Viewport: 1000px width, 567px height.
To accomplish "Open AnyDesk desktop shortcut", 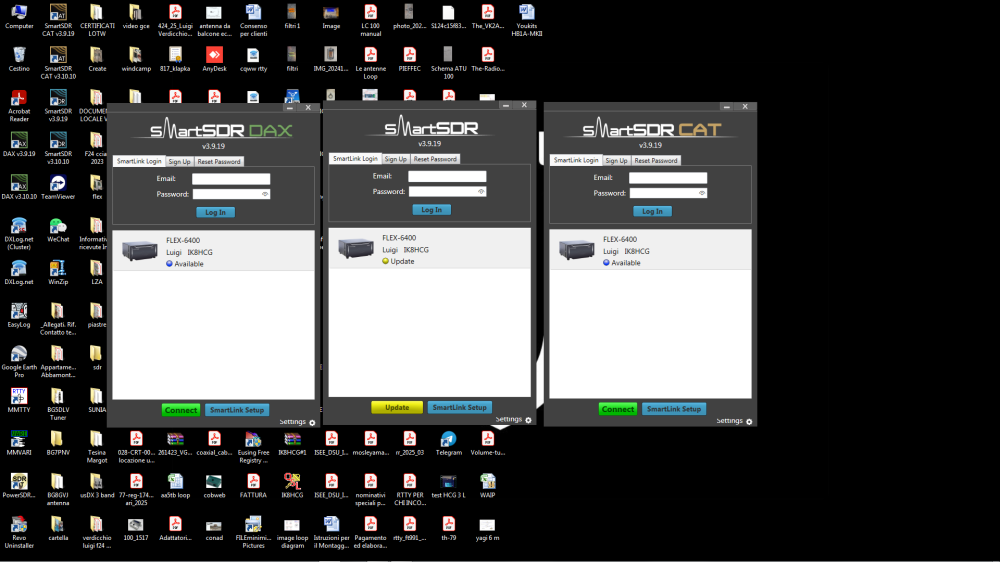I will (214, 59).
